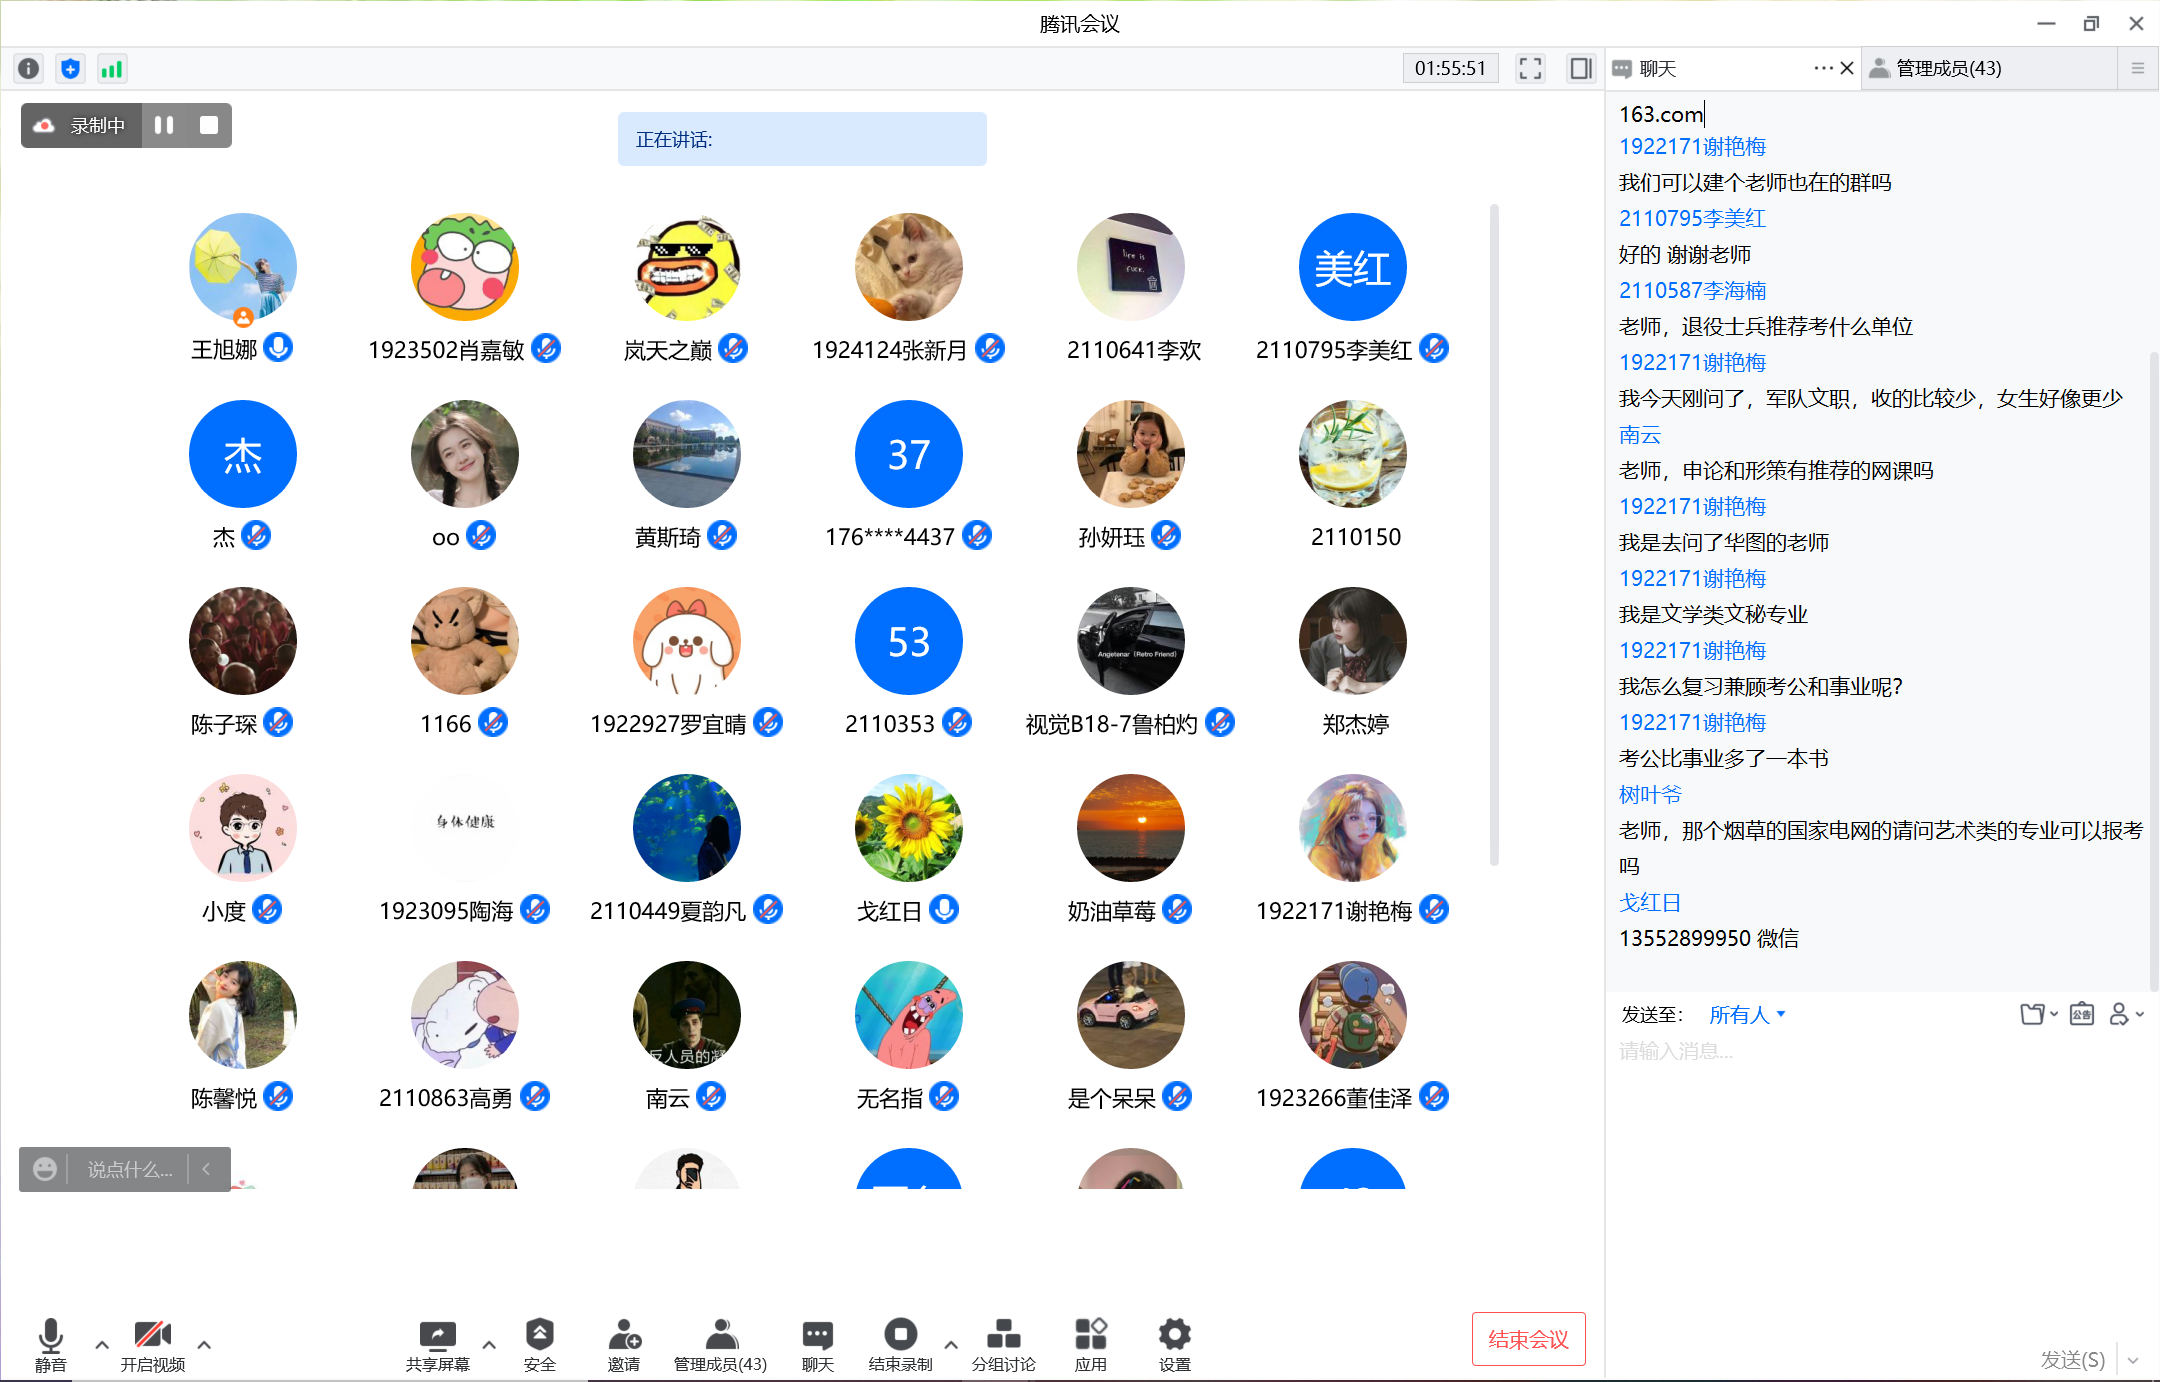Open the 所有人 recipient dropdown
Screen dimensions: 2160x1382
(1747, 1014)
